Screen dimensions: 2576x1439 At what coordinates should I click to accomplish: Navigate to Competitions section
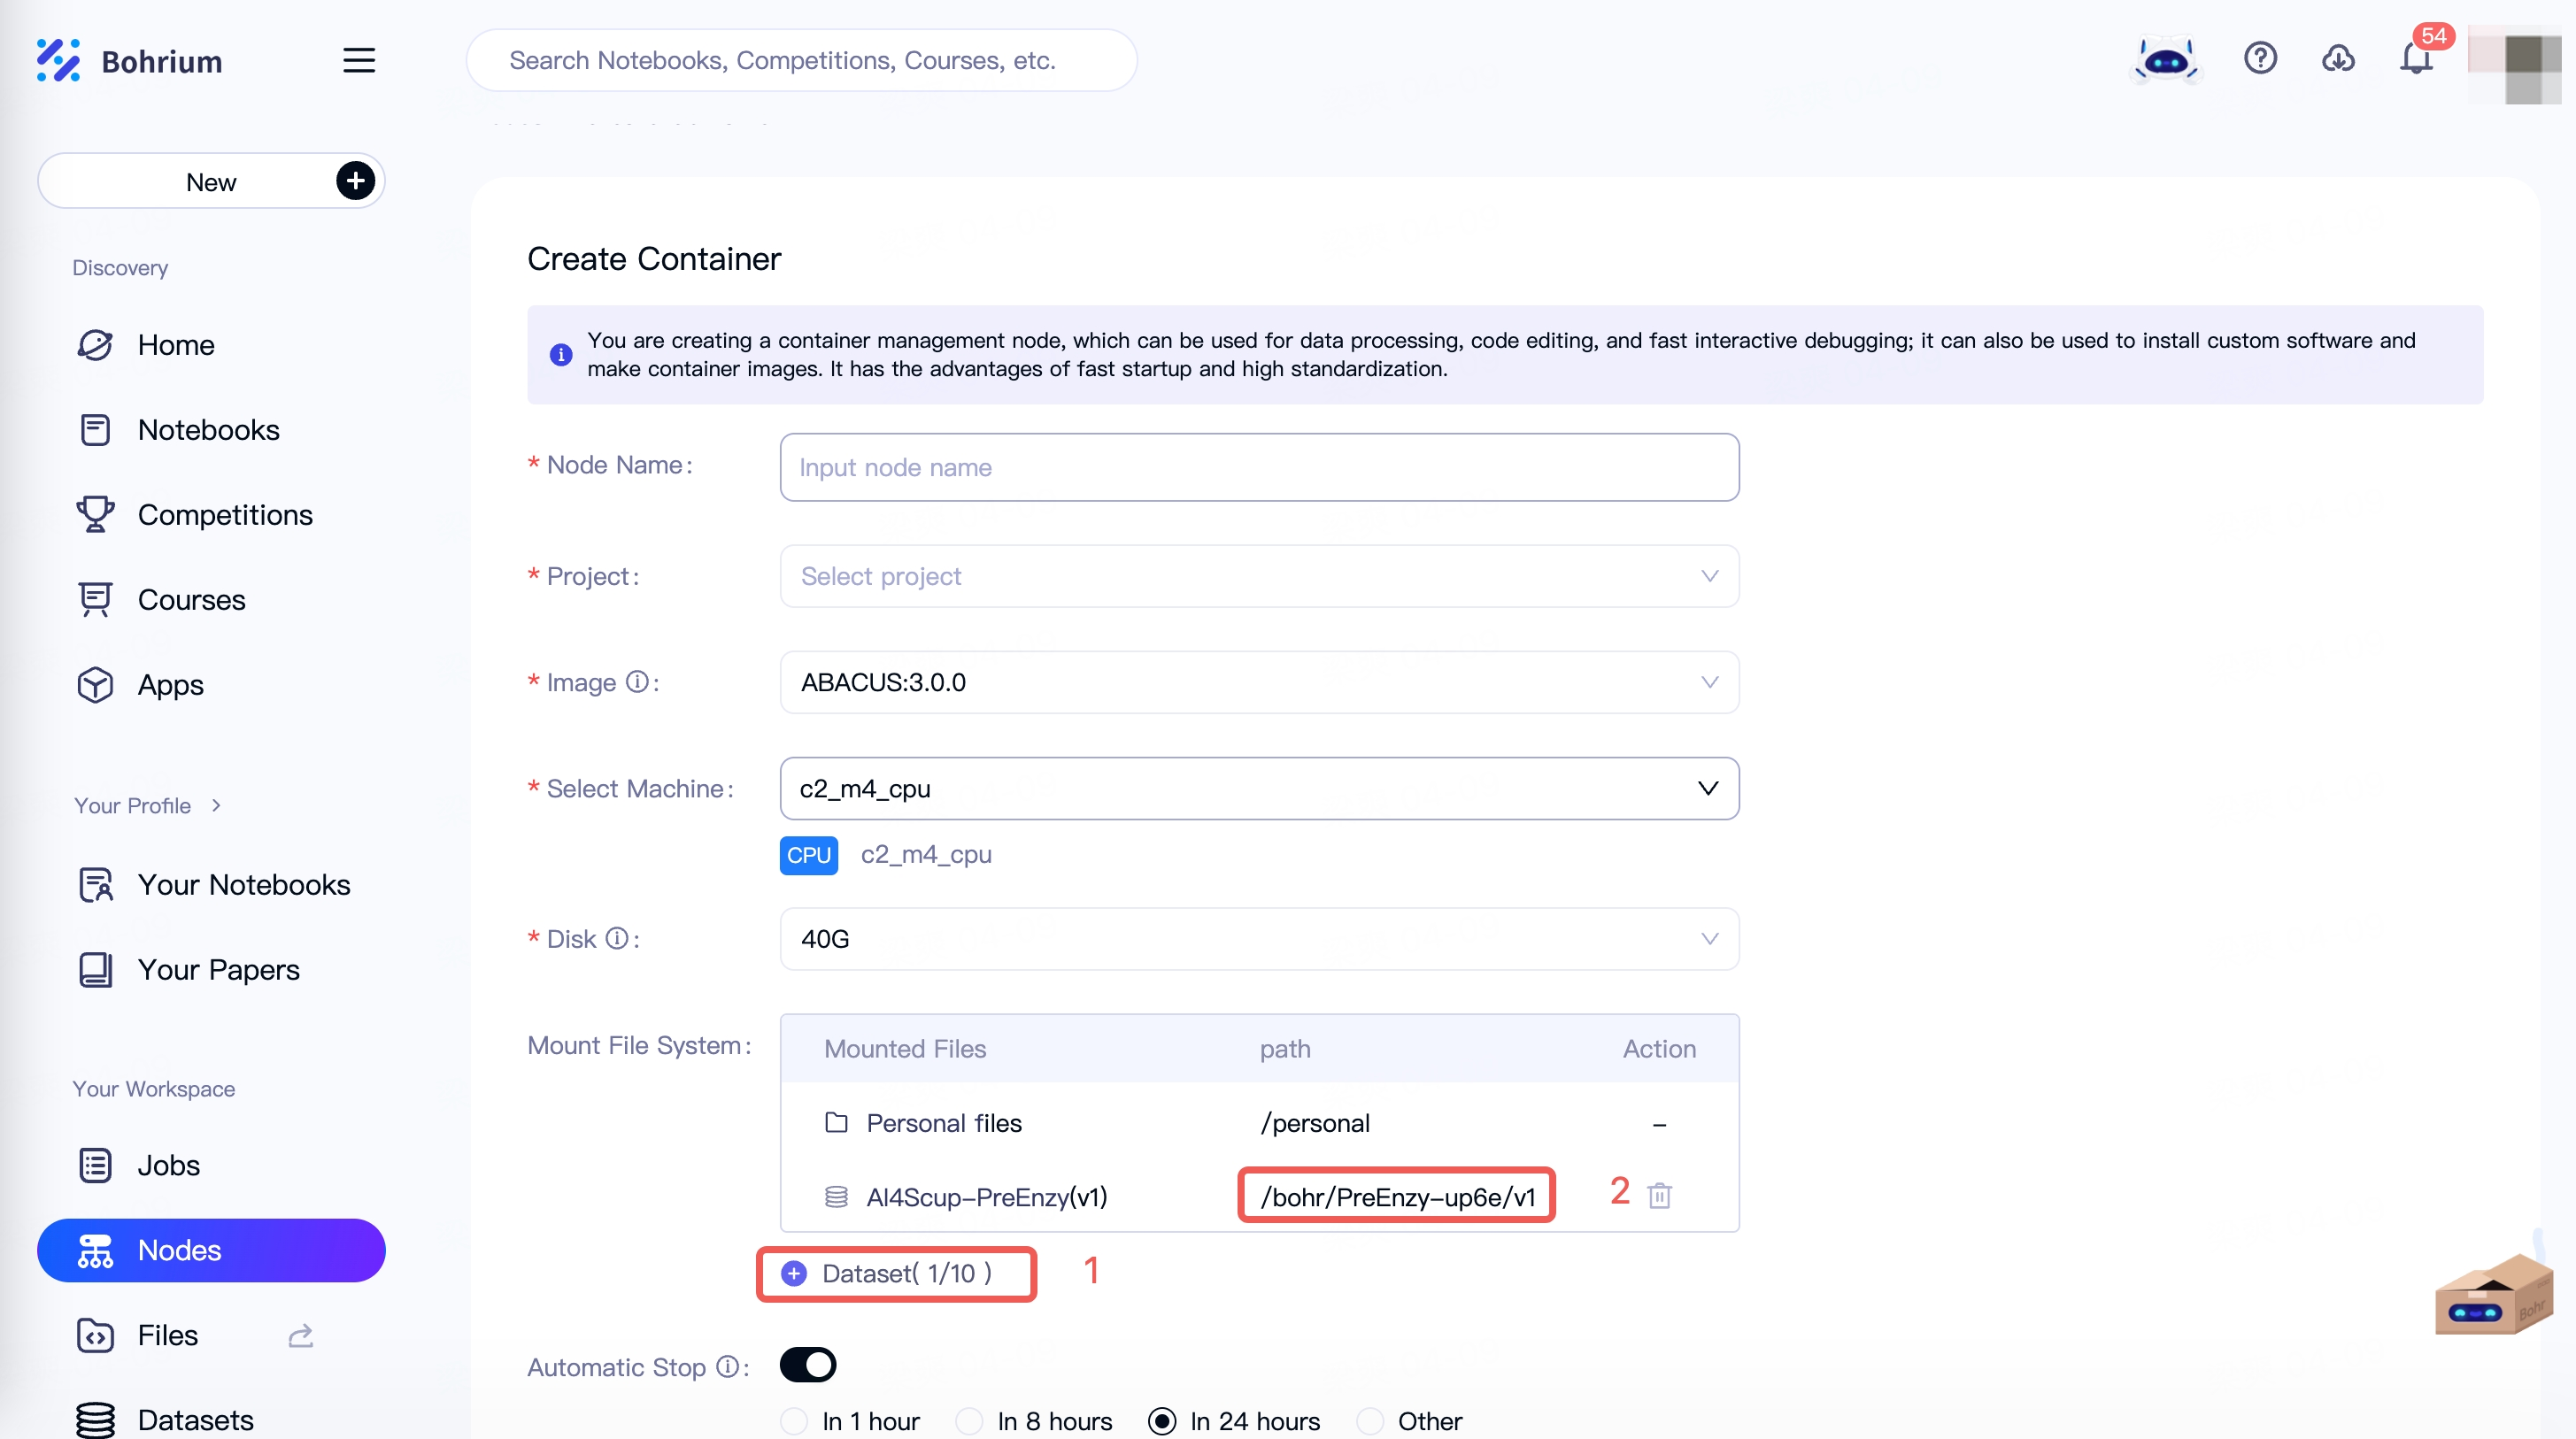click(225, 514)
